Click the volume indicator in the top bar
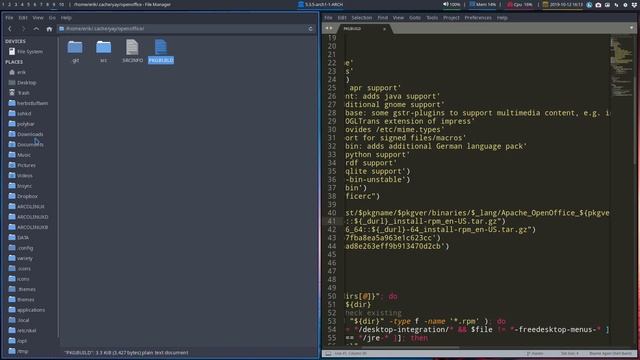The image size is (640, 360). [x=451, y=4]
